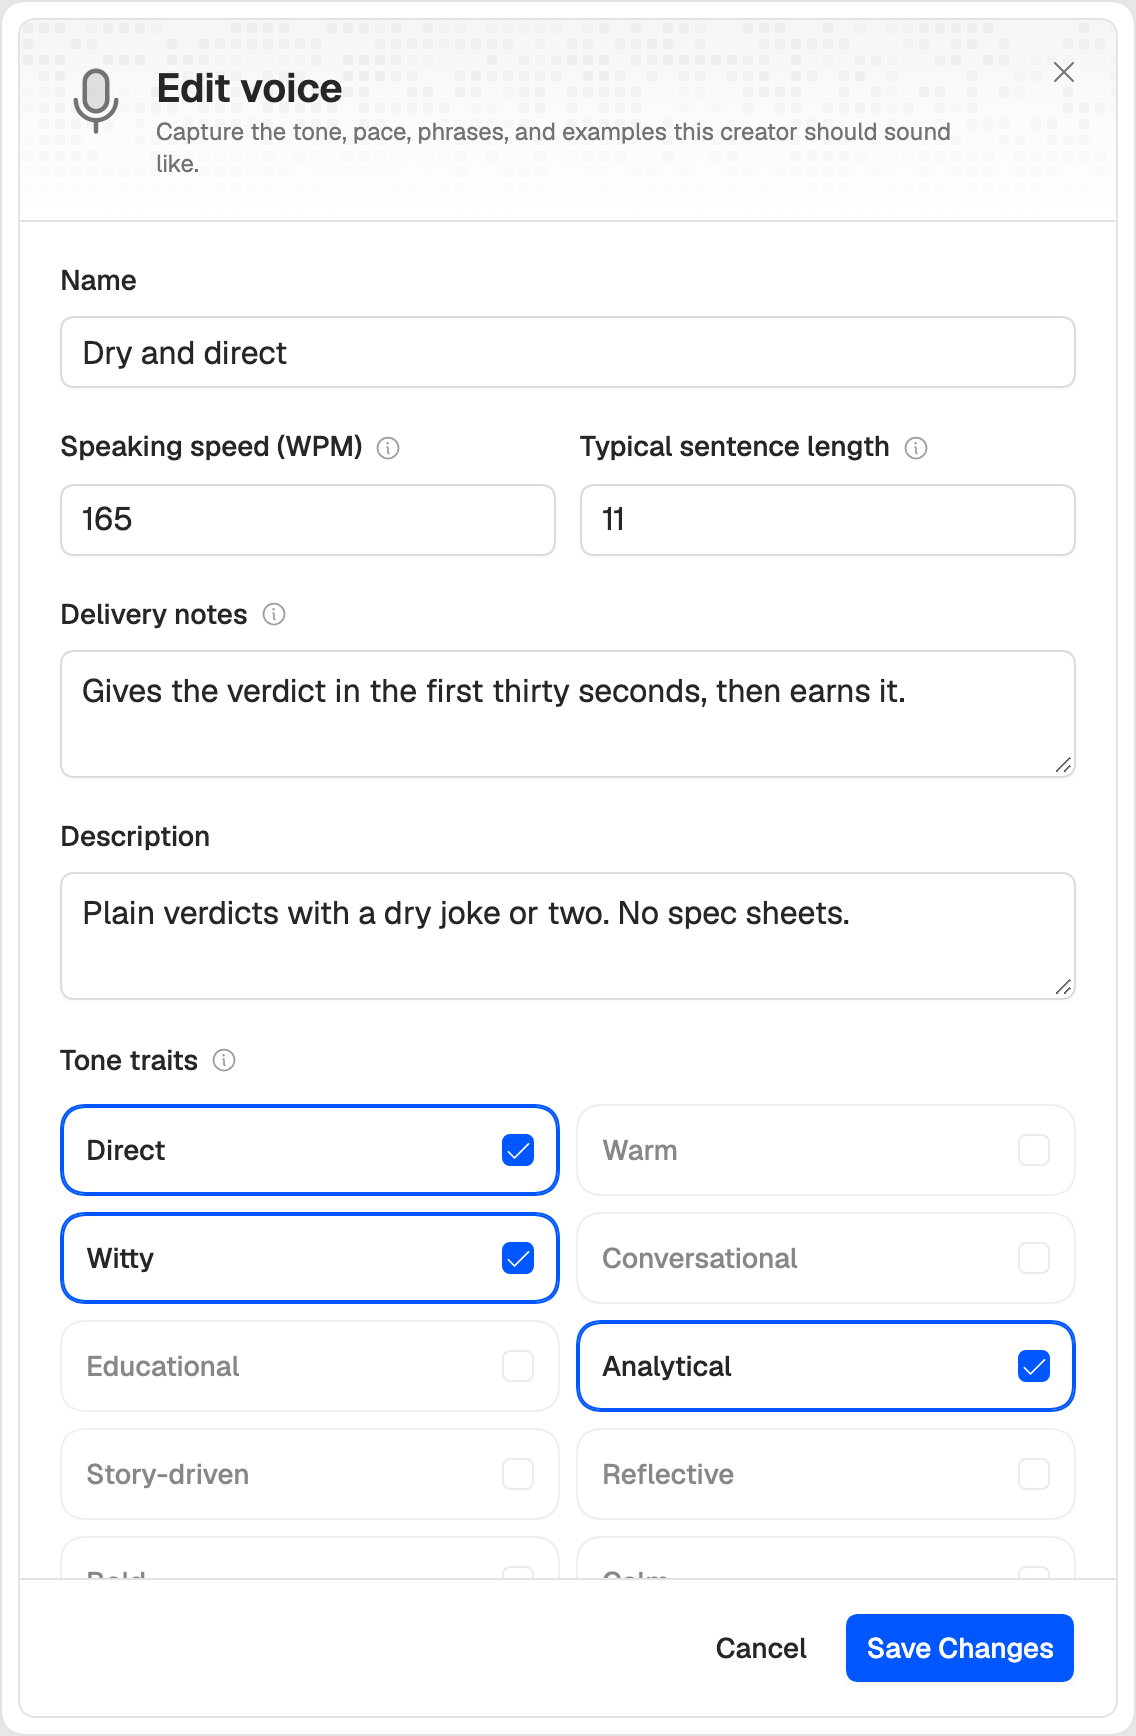This screenshot has height=1736, width=1136.
Task: Grab the Delivery notes resize handle
Action: pos(1064,766)
